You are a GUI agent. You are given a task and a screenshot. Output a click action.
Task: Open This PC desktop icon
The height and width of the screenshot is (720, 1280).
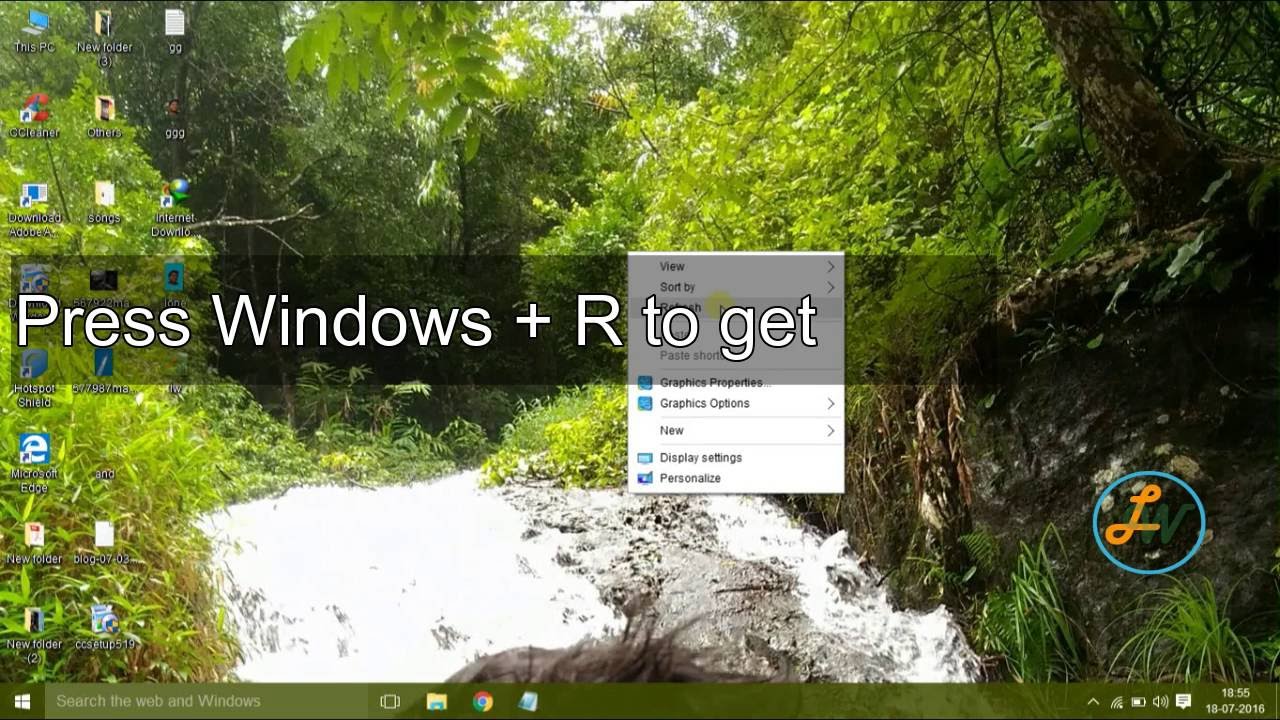34,30
